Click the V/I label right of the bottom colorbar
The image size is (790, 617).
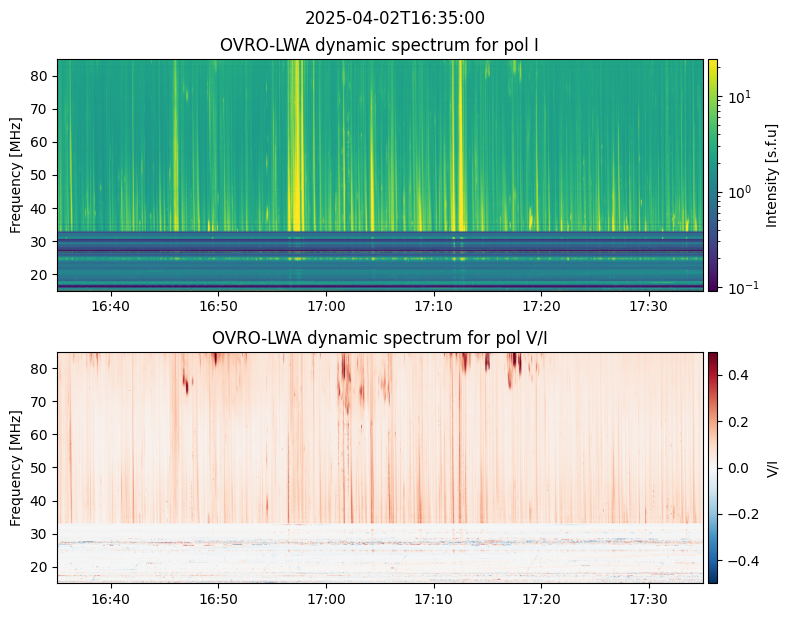[771, 467]
